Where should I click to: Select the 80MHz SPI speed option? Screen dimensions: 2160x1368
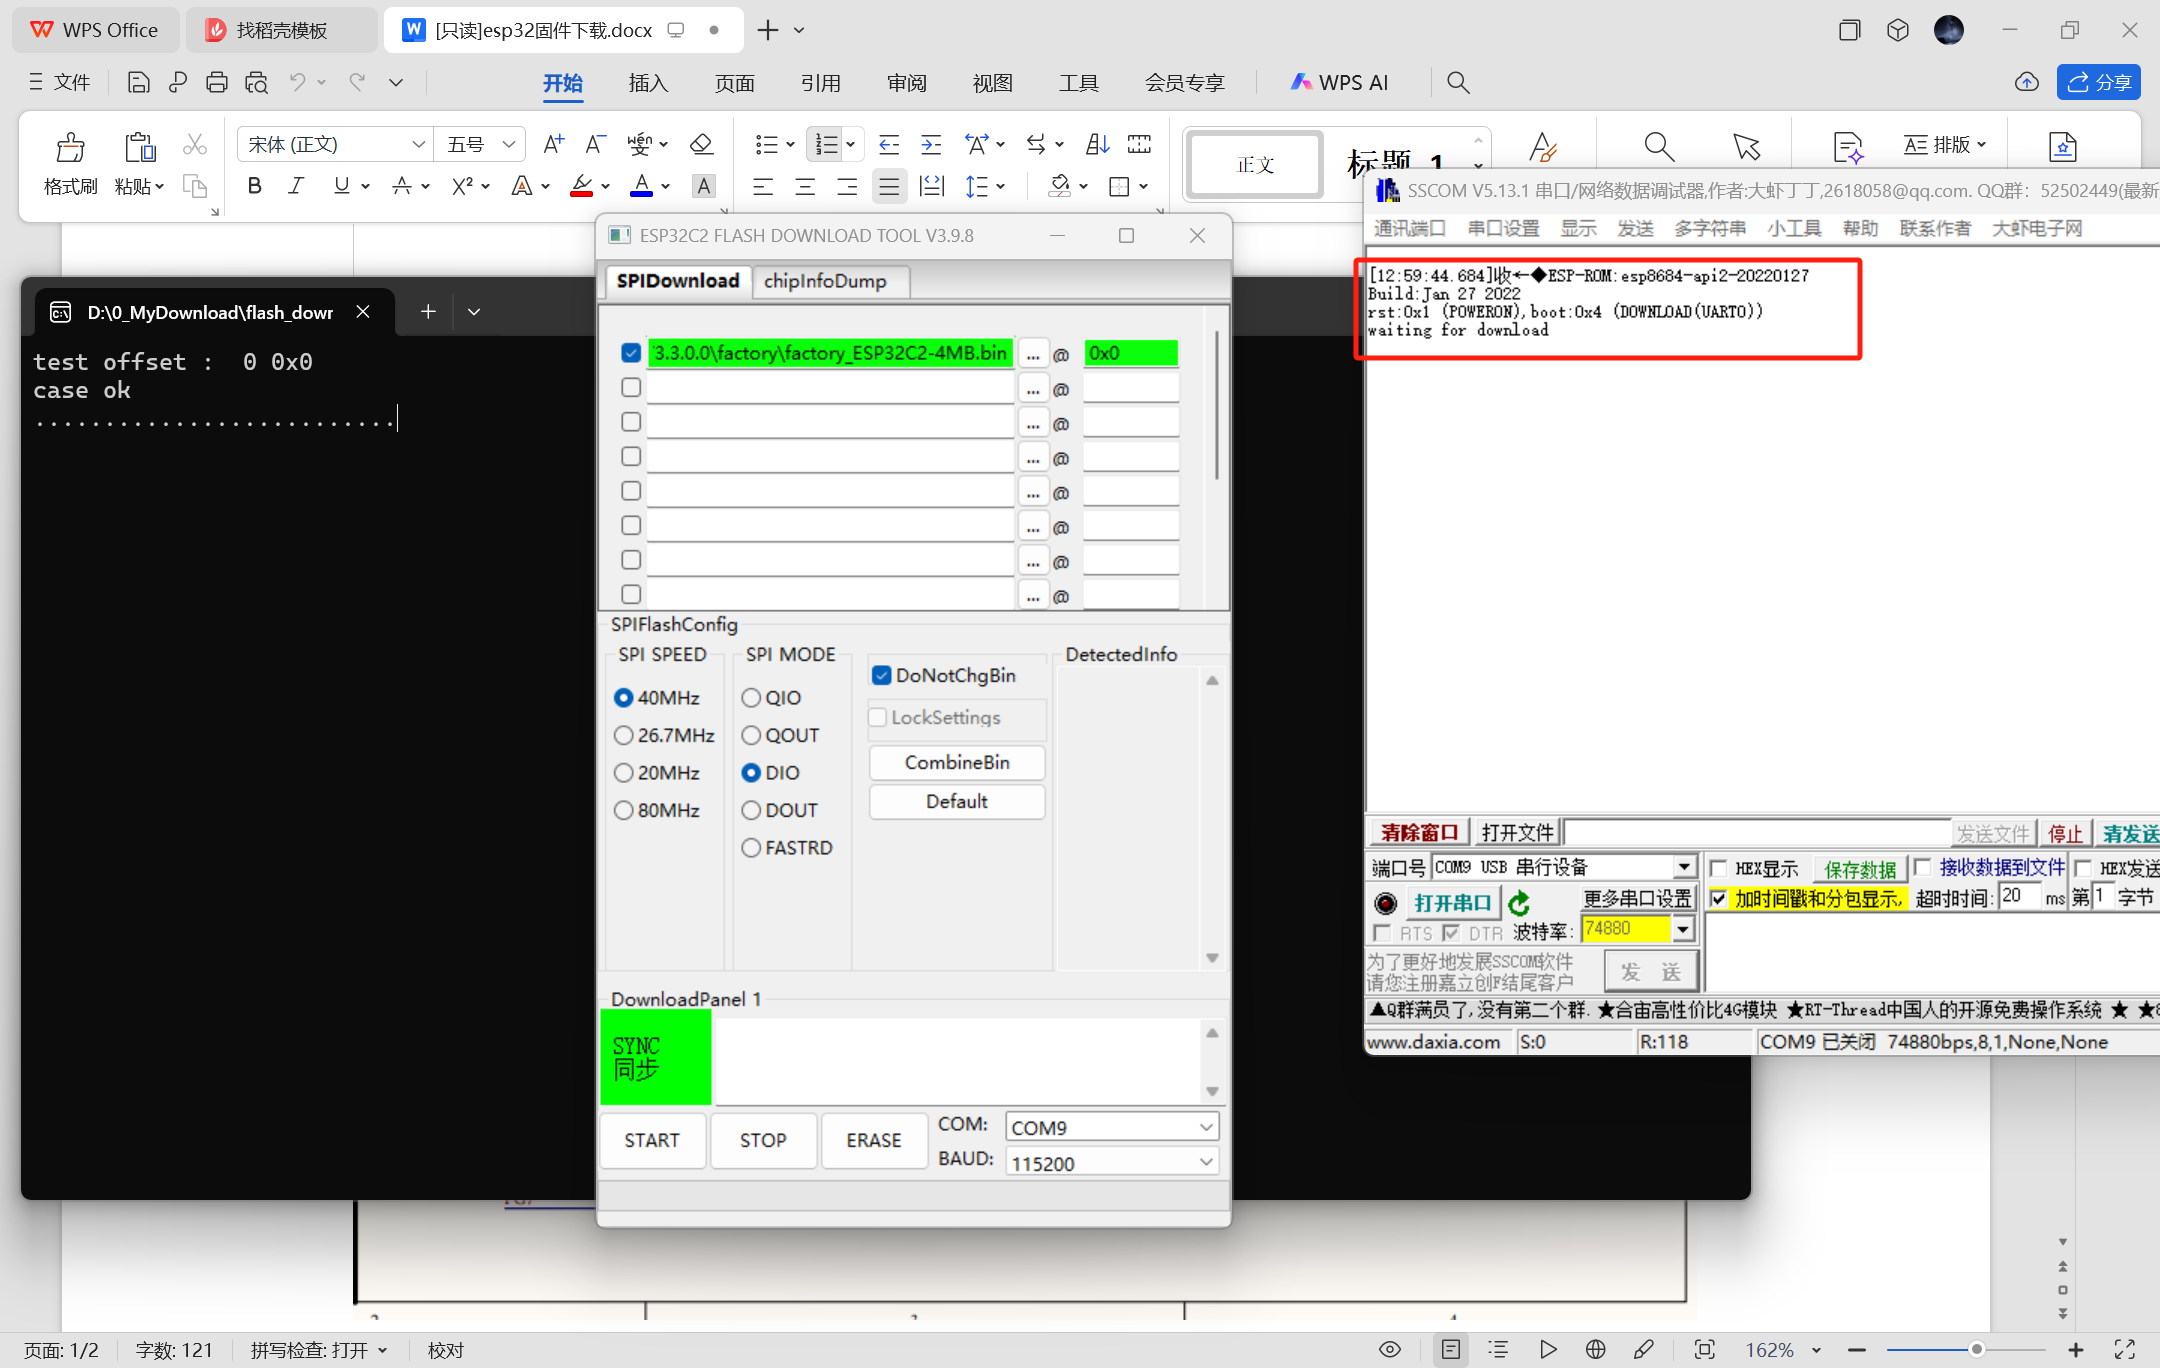point(624,810)
